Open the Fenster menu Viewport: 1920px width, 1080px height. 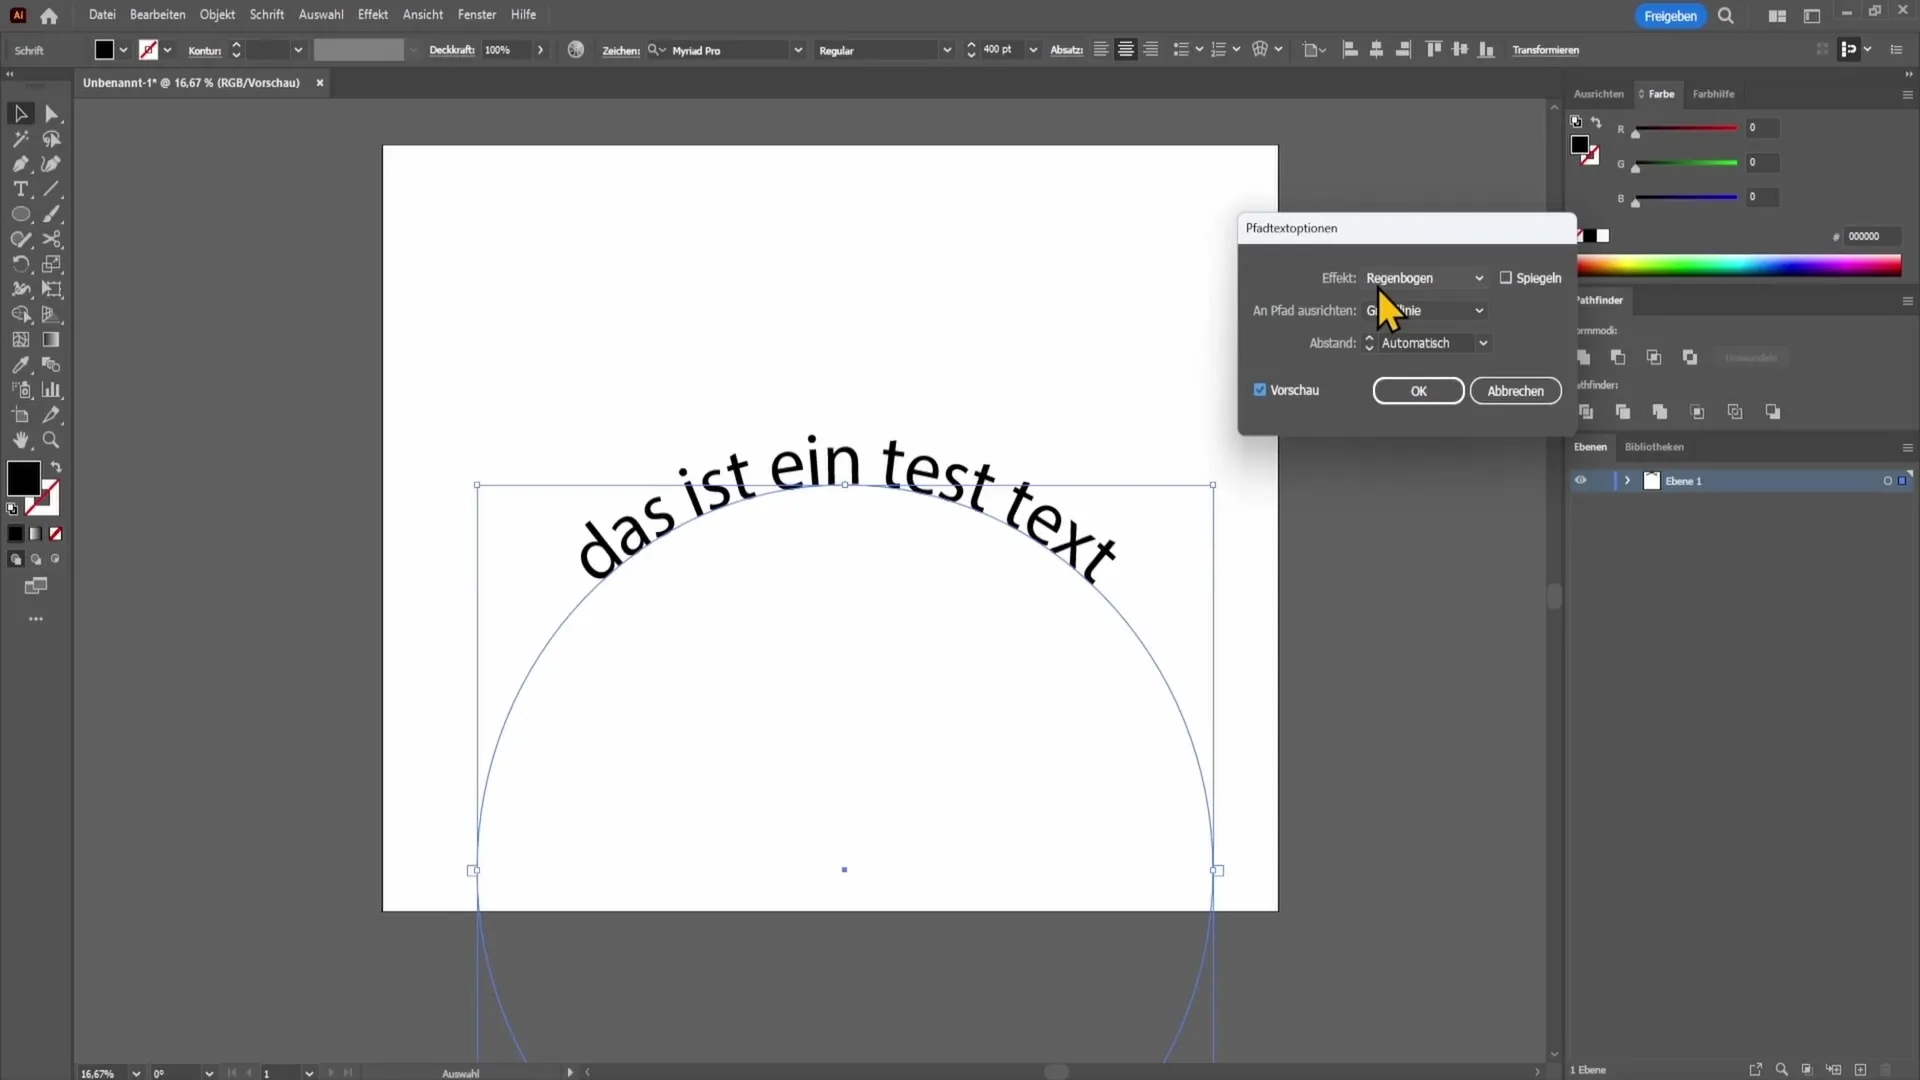477,15
